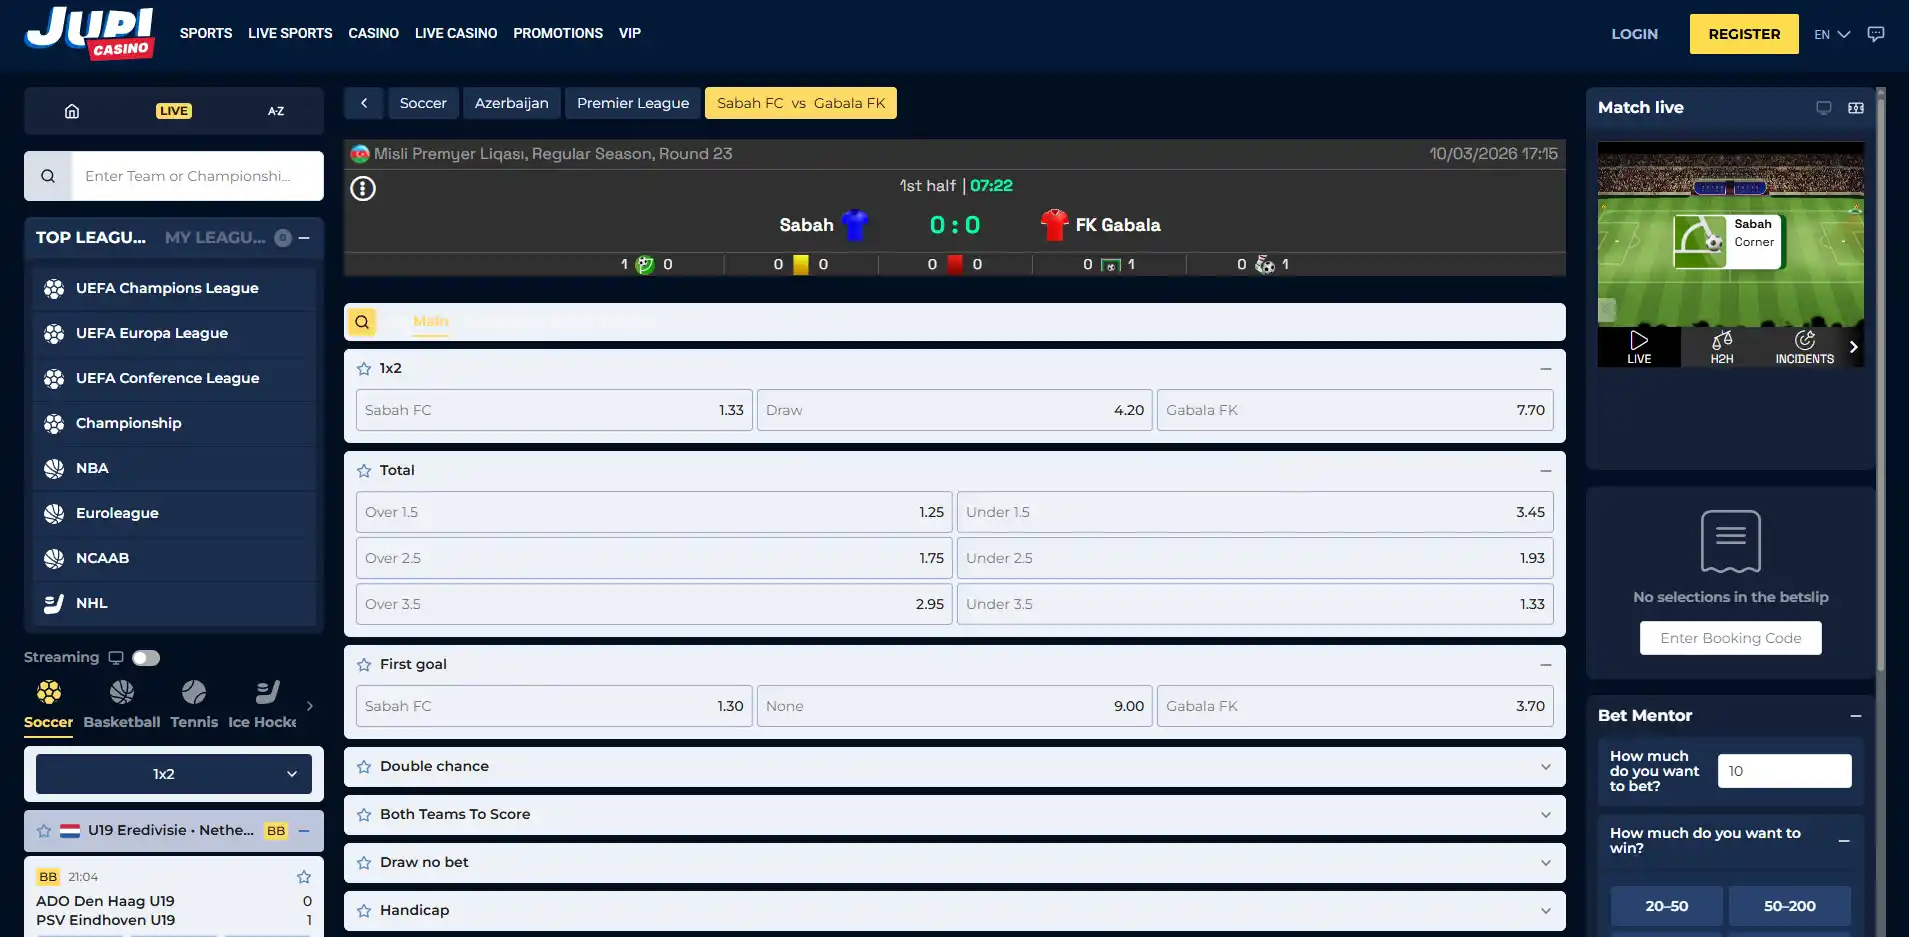Star the U19 Eredivisie league

pyautogui.click(x=44, y=831)
